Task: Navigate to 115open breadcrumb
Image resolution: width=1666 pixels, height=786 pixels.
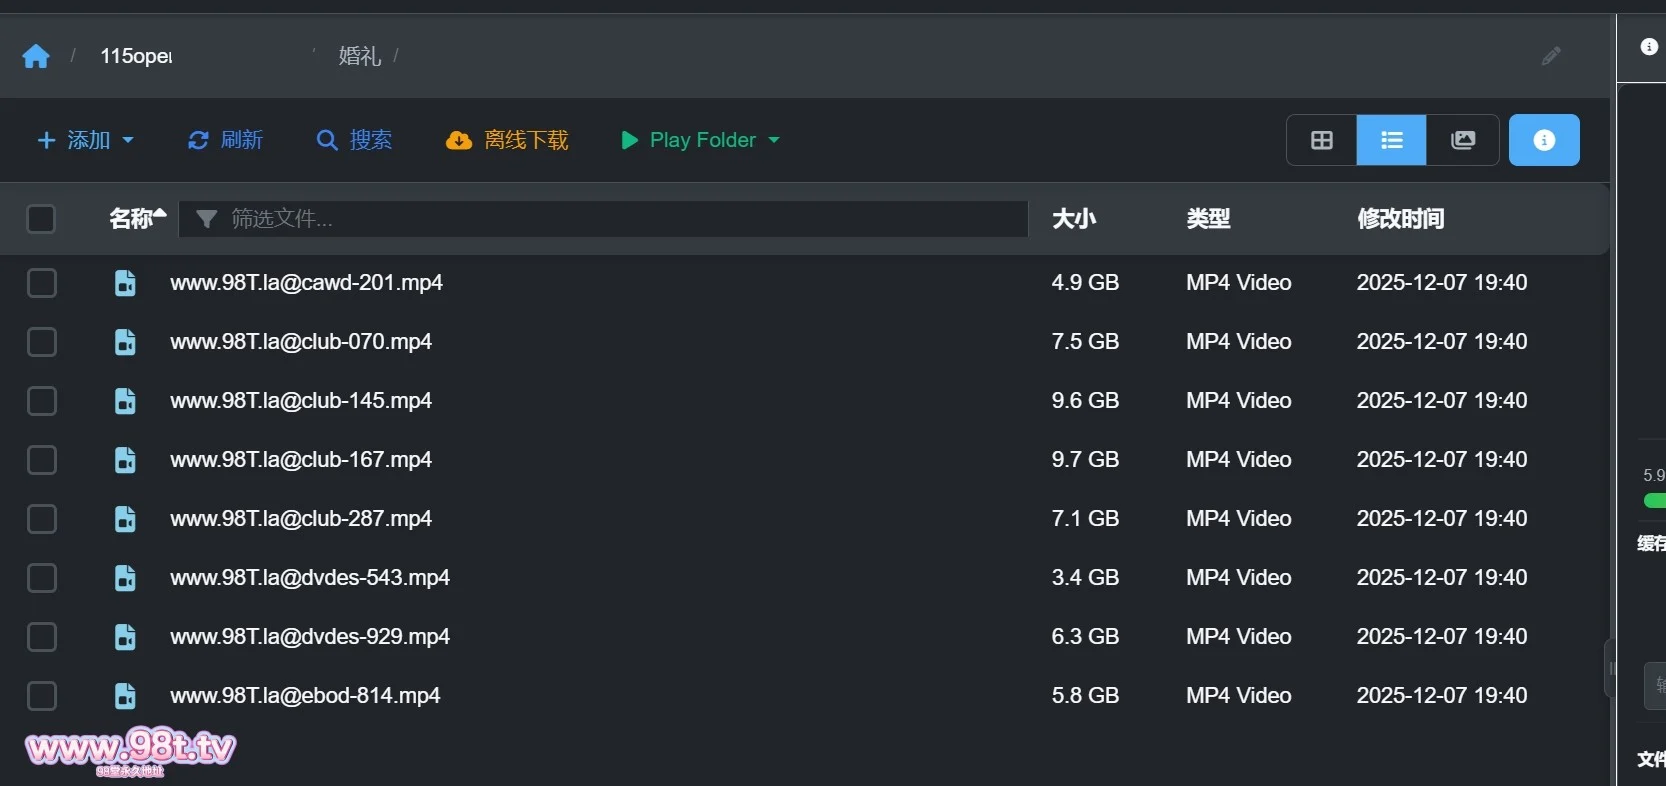Action: tap(136, 56)
